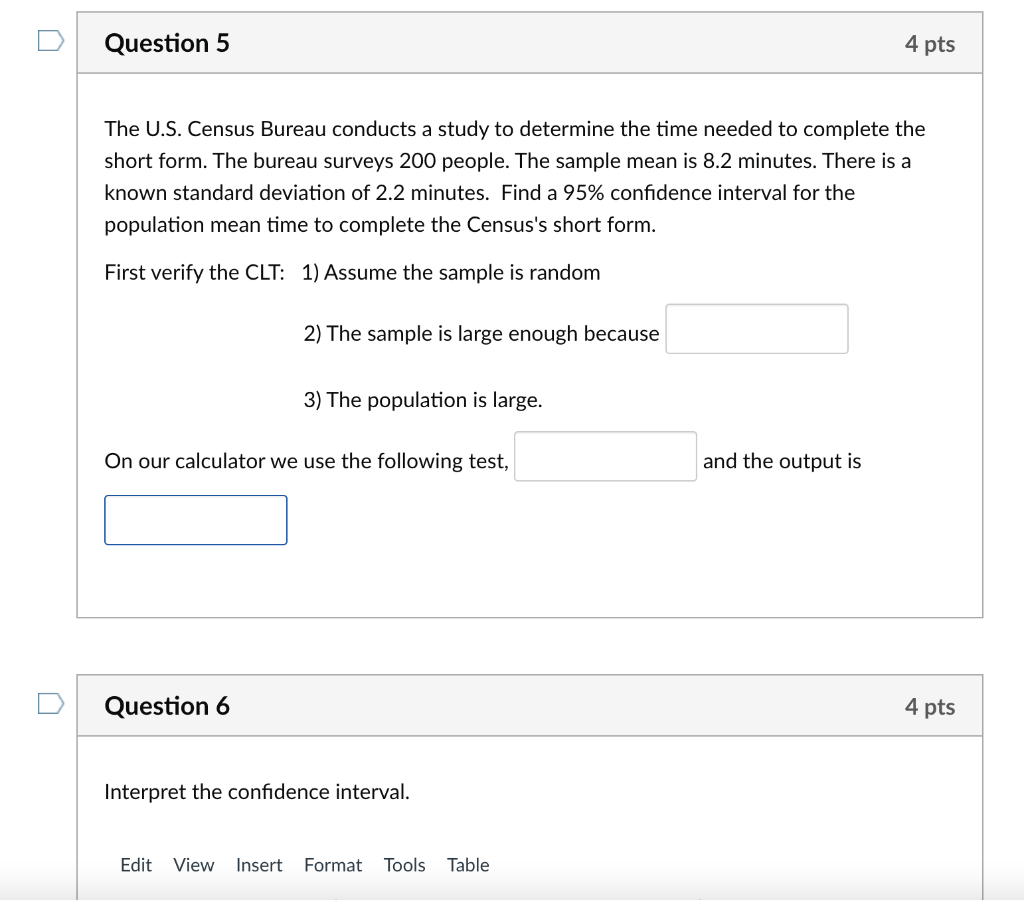The height and width of the screenshot is (900, 1024).
Task: Open the Insert menu for Question 6 answer
Action: click(x=259, y=865)
